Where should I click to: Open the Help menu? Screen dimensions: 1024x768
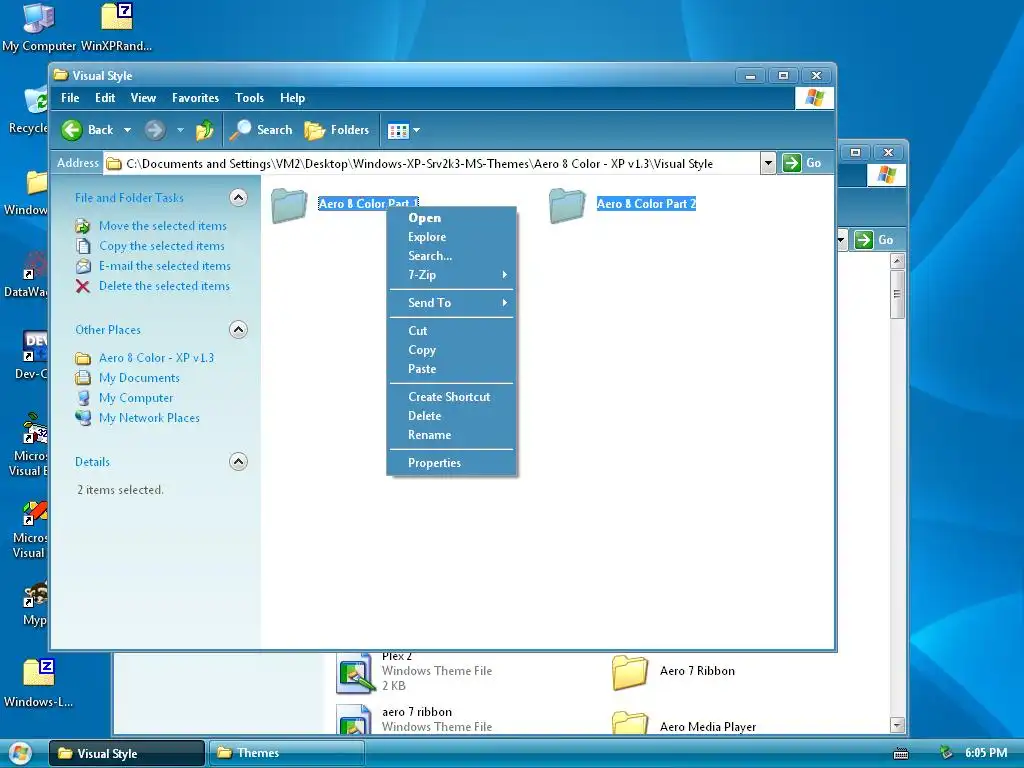293,98
